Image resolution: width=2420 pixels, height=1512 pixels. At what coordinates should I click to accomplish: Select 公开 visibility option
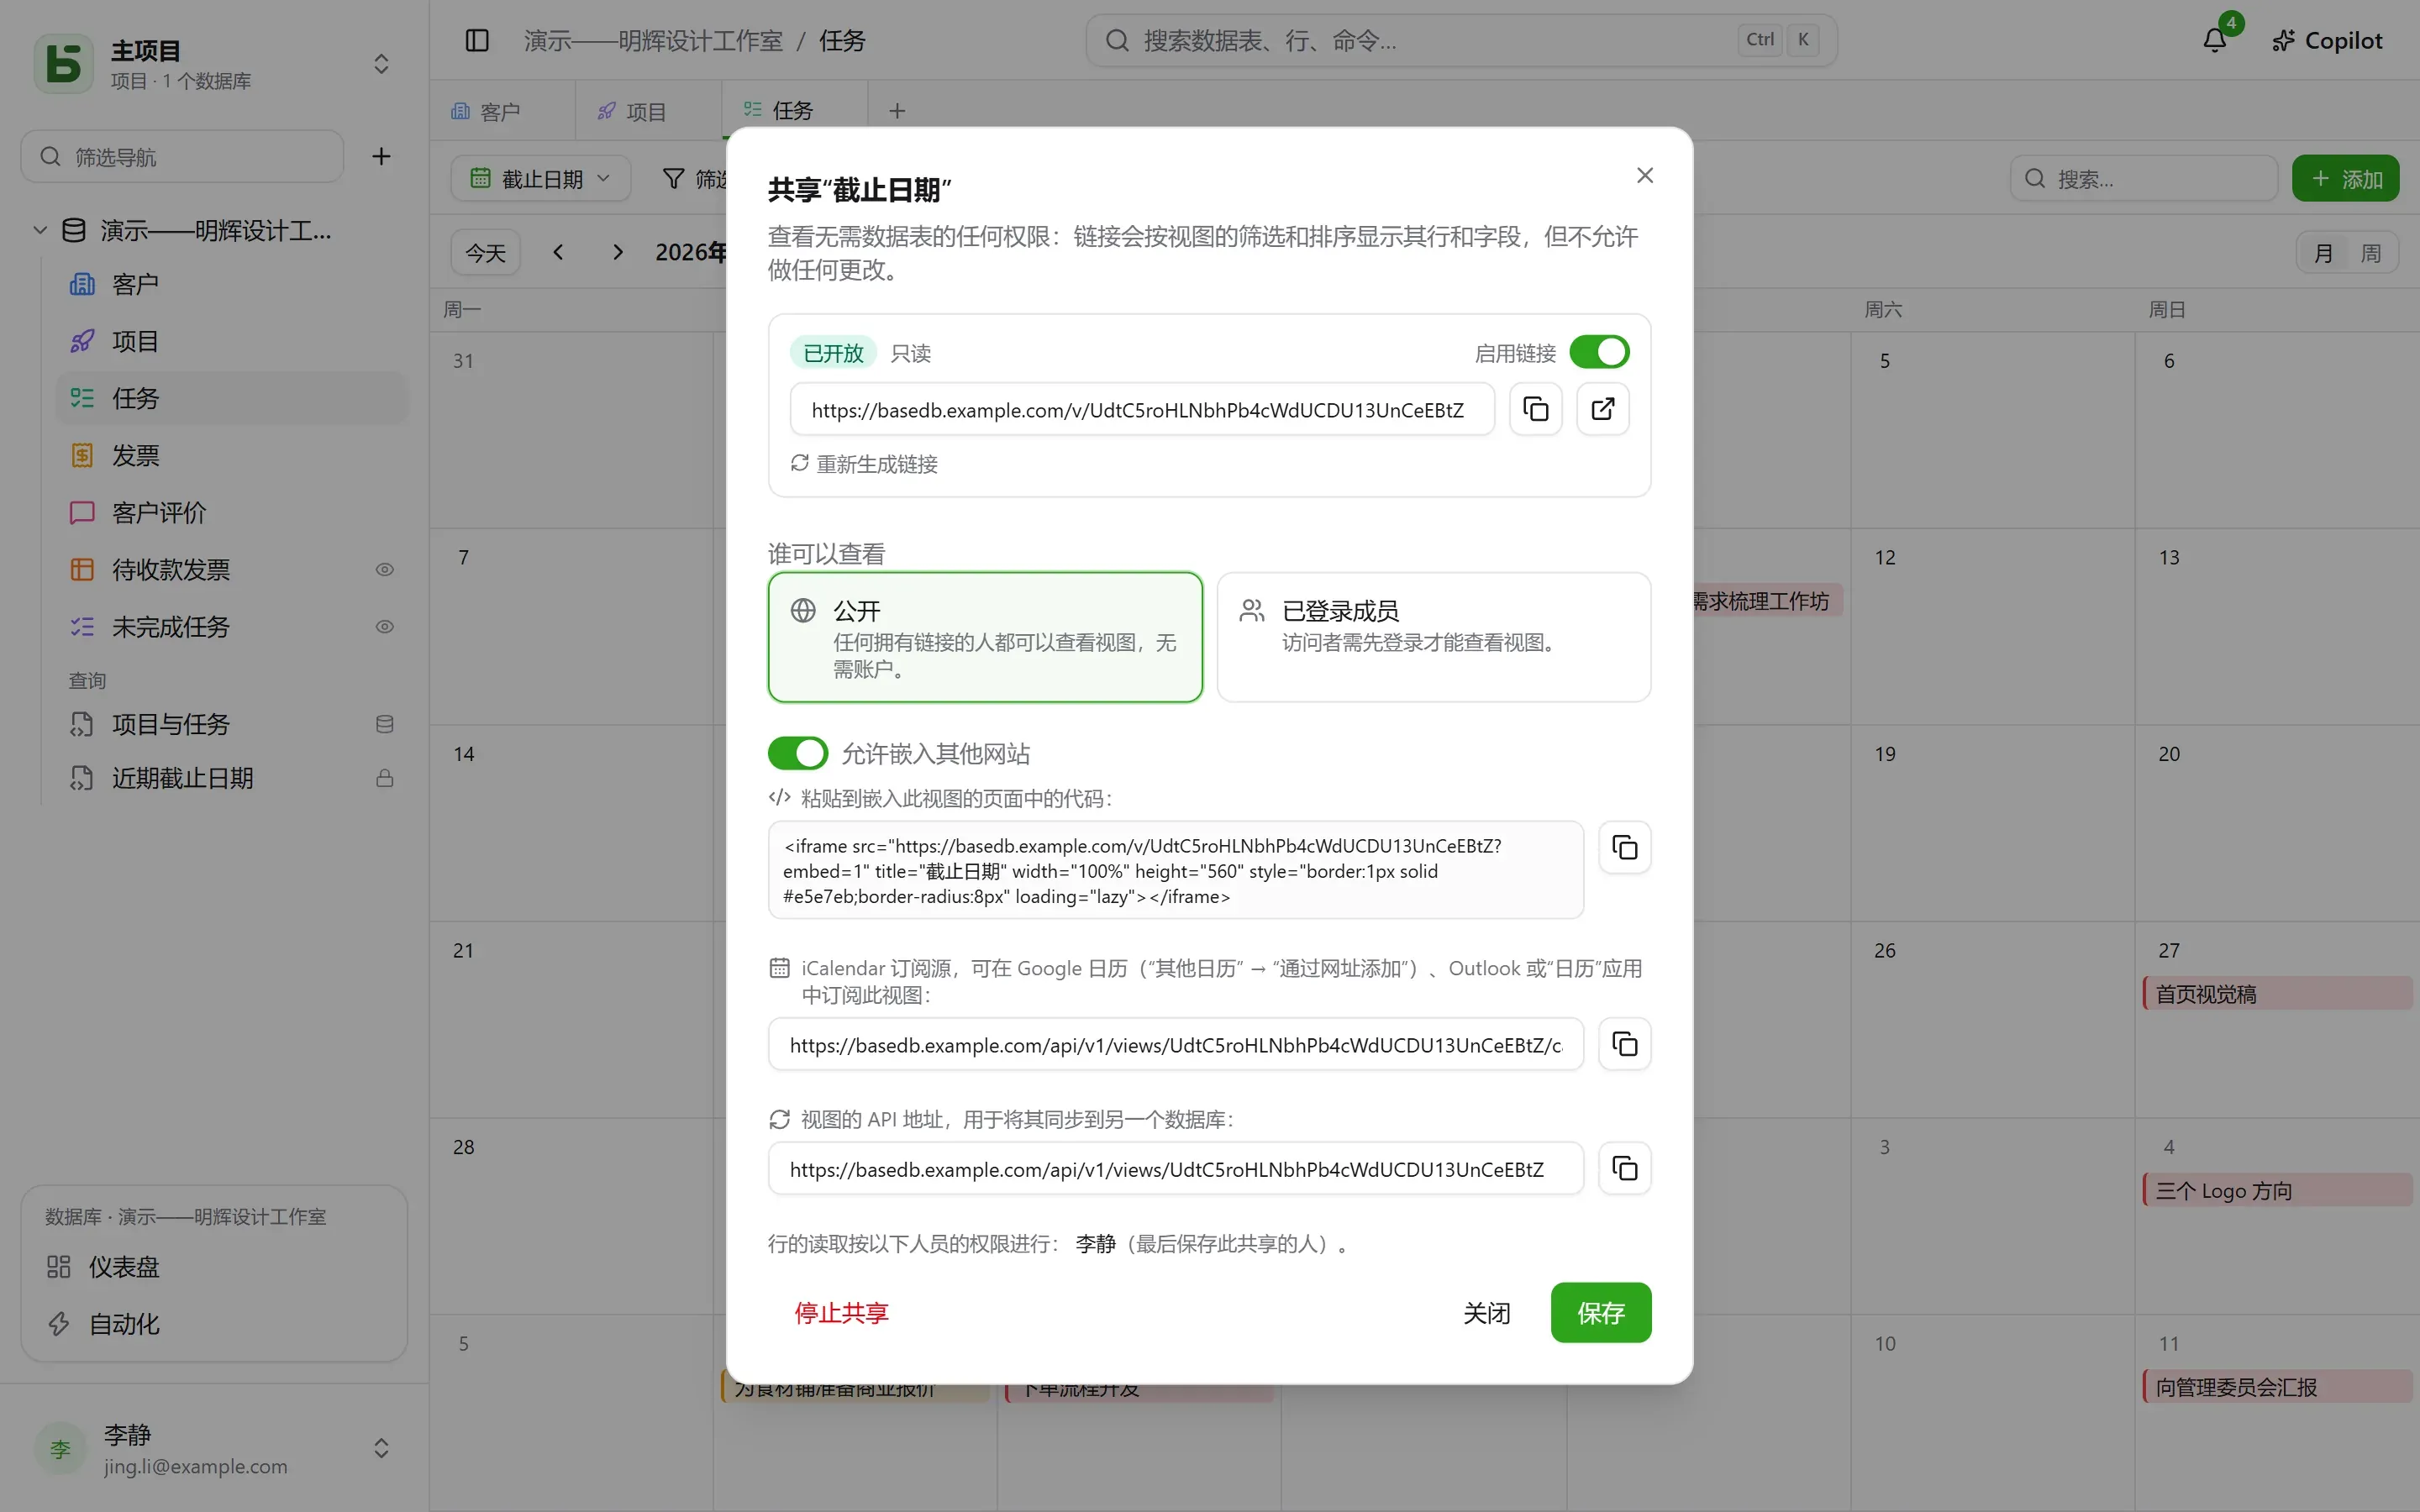click(985, 637)
